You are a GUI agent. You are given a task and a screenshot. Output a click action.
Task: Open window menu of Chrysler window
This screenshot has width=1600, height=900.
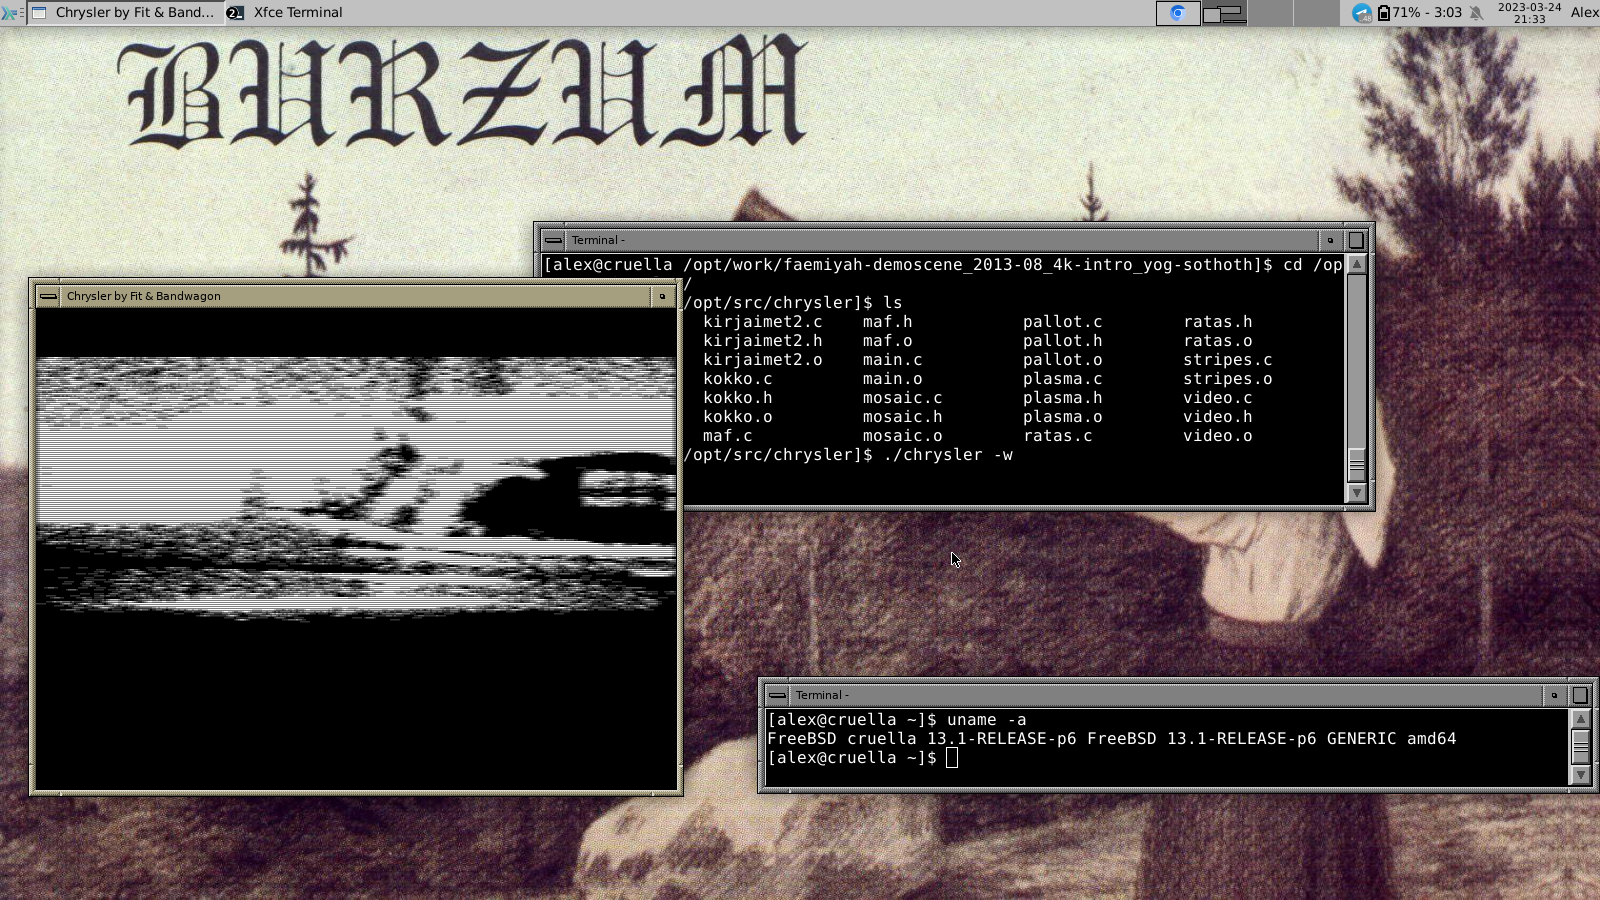point(48,296)
